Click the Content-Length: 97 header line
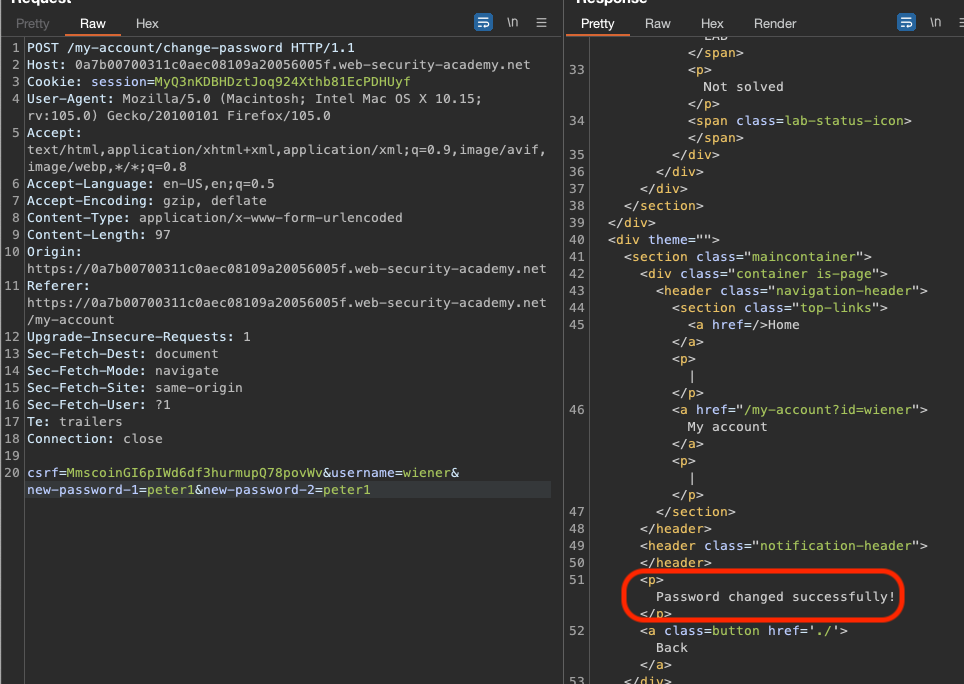Screen dimensions: 964x684 pyautogui.click(x=98, y=234)
